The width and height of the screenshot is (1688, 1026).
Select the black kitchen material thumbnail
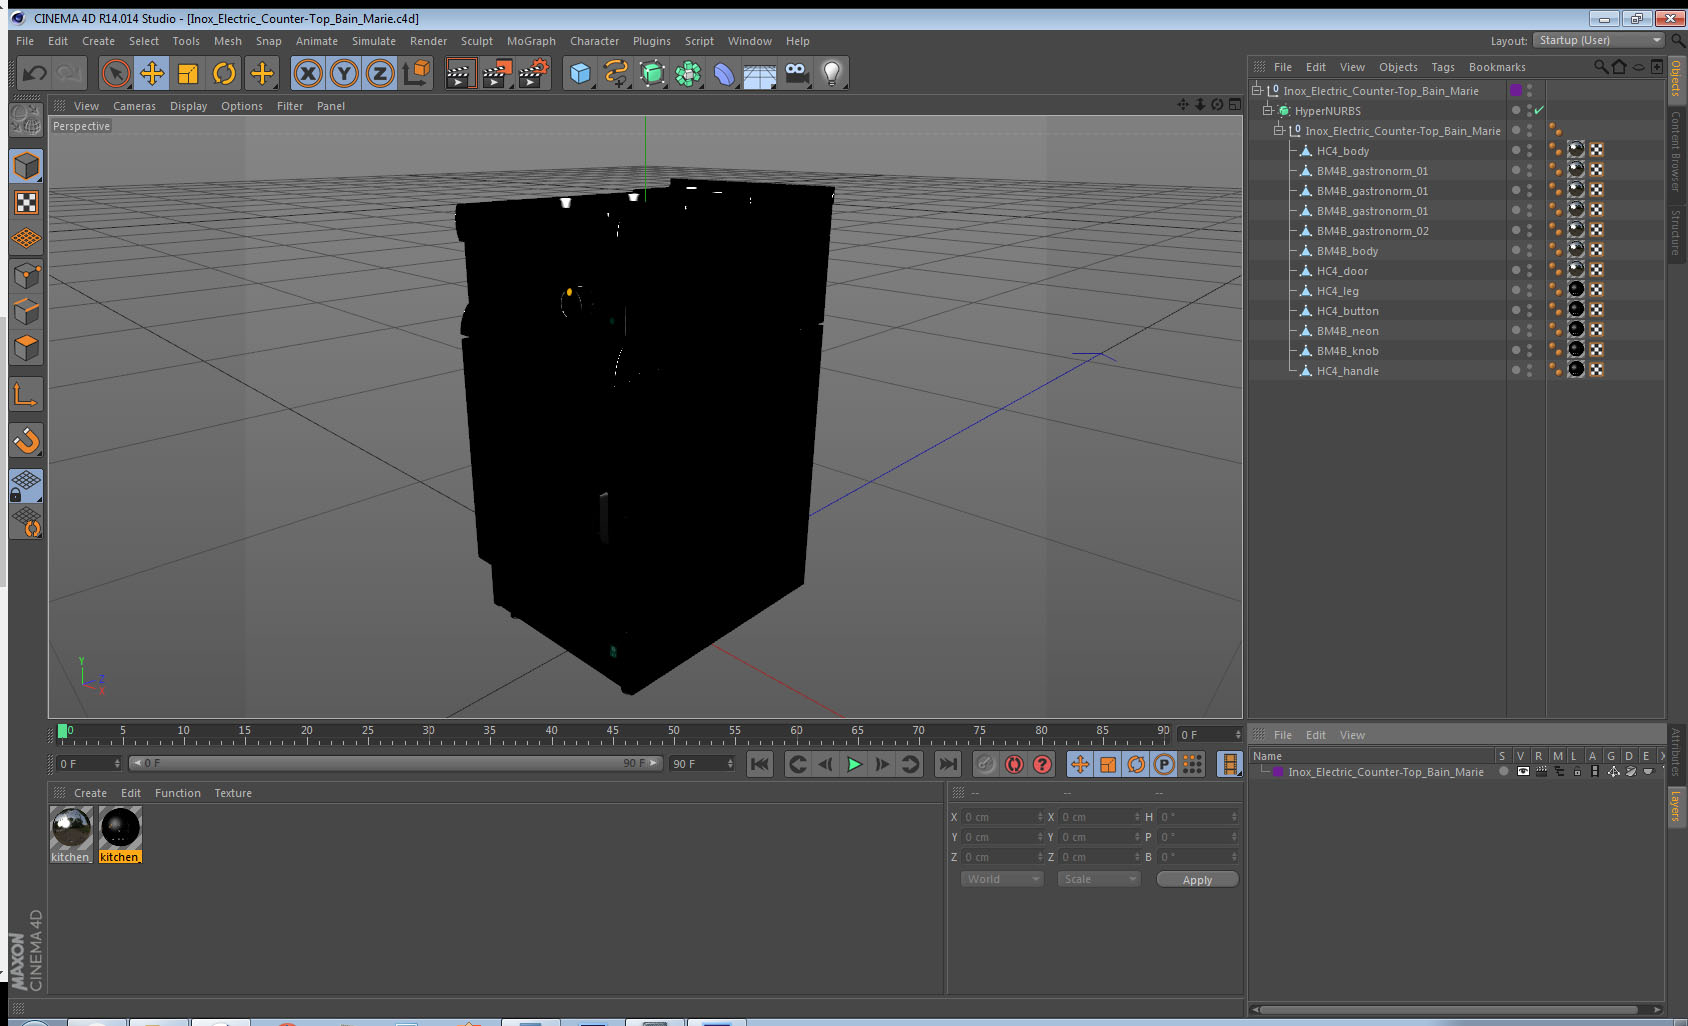pos(120,827)
